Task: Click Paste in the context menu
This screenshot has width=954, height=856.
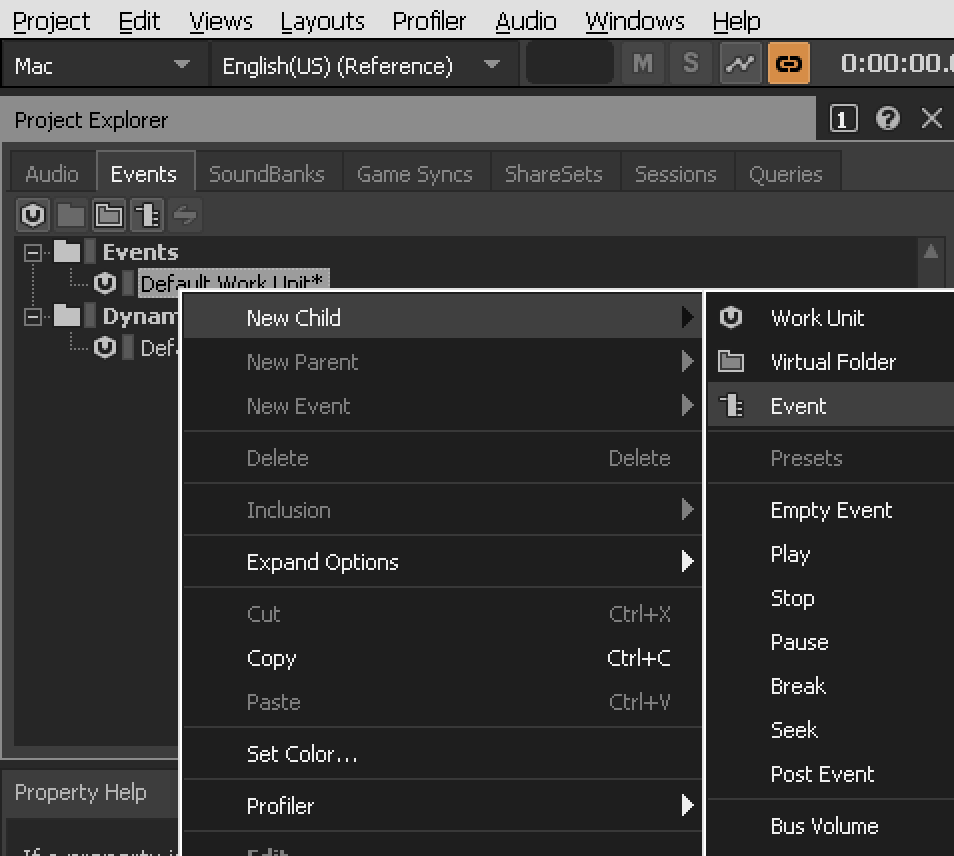Action: point(442,701)
